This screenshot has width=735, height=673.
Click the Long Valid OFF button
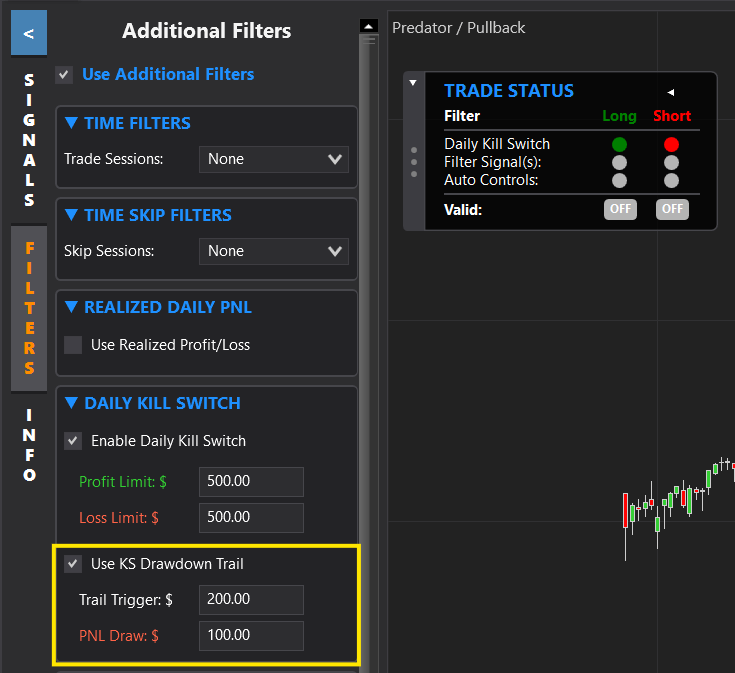pos(619,209)
